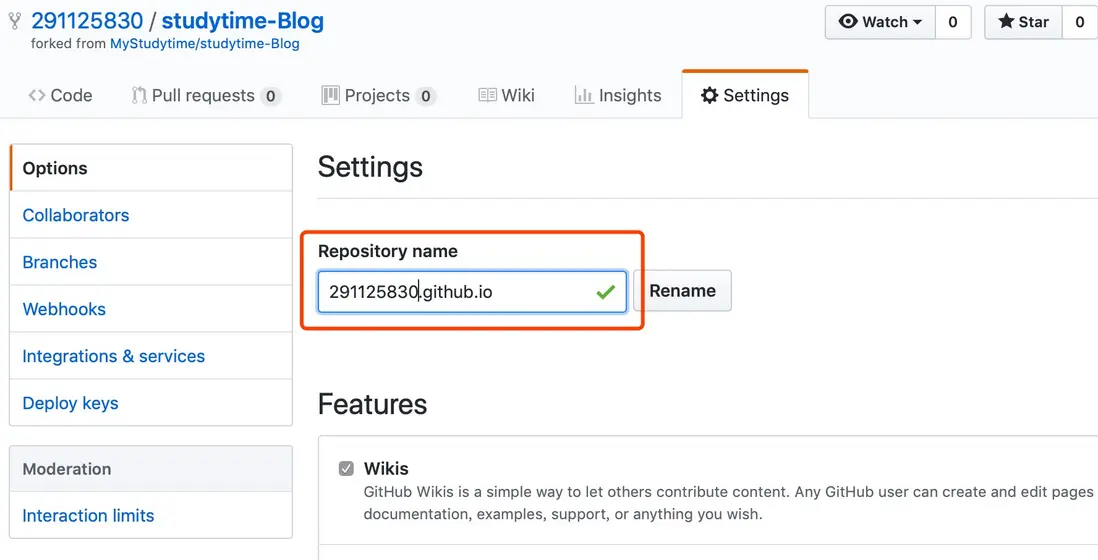
Task: Click the fork icon beside repository name
Action: pyautogui.click(x=15, y=21)
